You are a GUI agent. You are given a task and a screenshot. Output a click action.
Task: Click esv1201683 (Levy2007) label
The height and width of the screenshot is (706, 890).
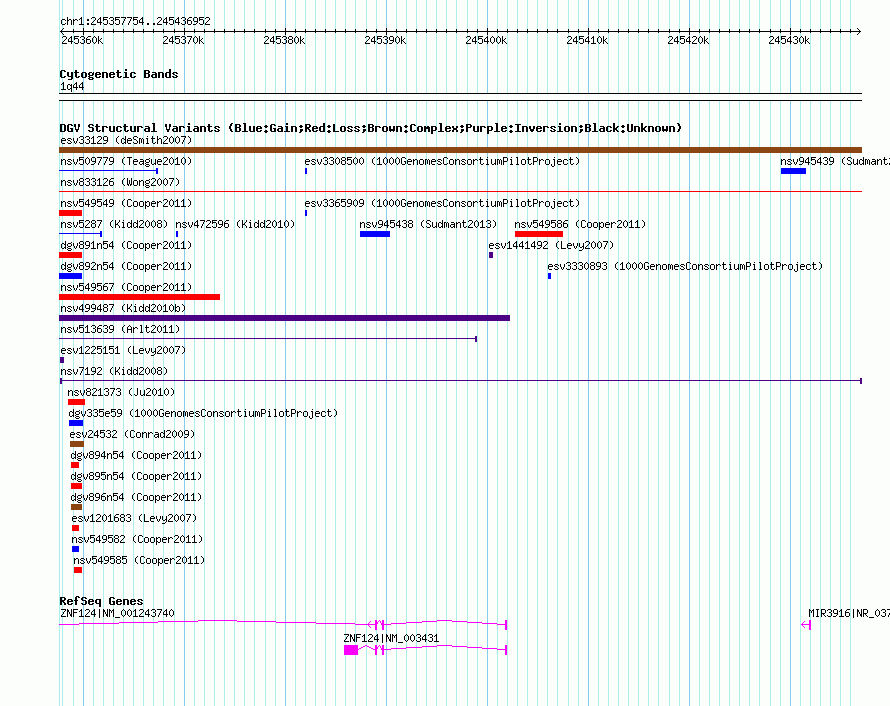135,518
